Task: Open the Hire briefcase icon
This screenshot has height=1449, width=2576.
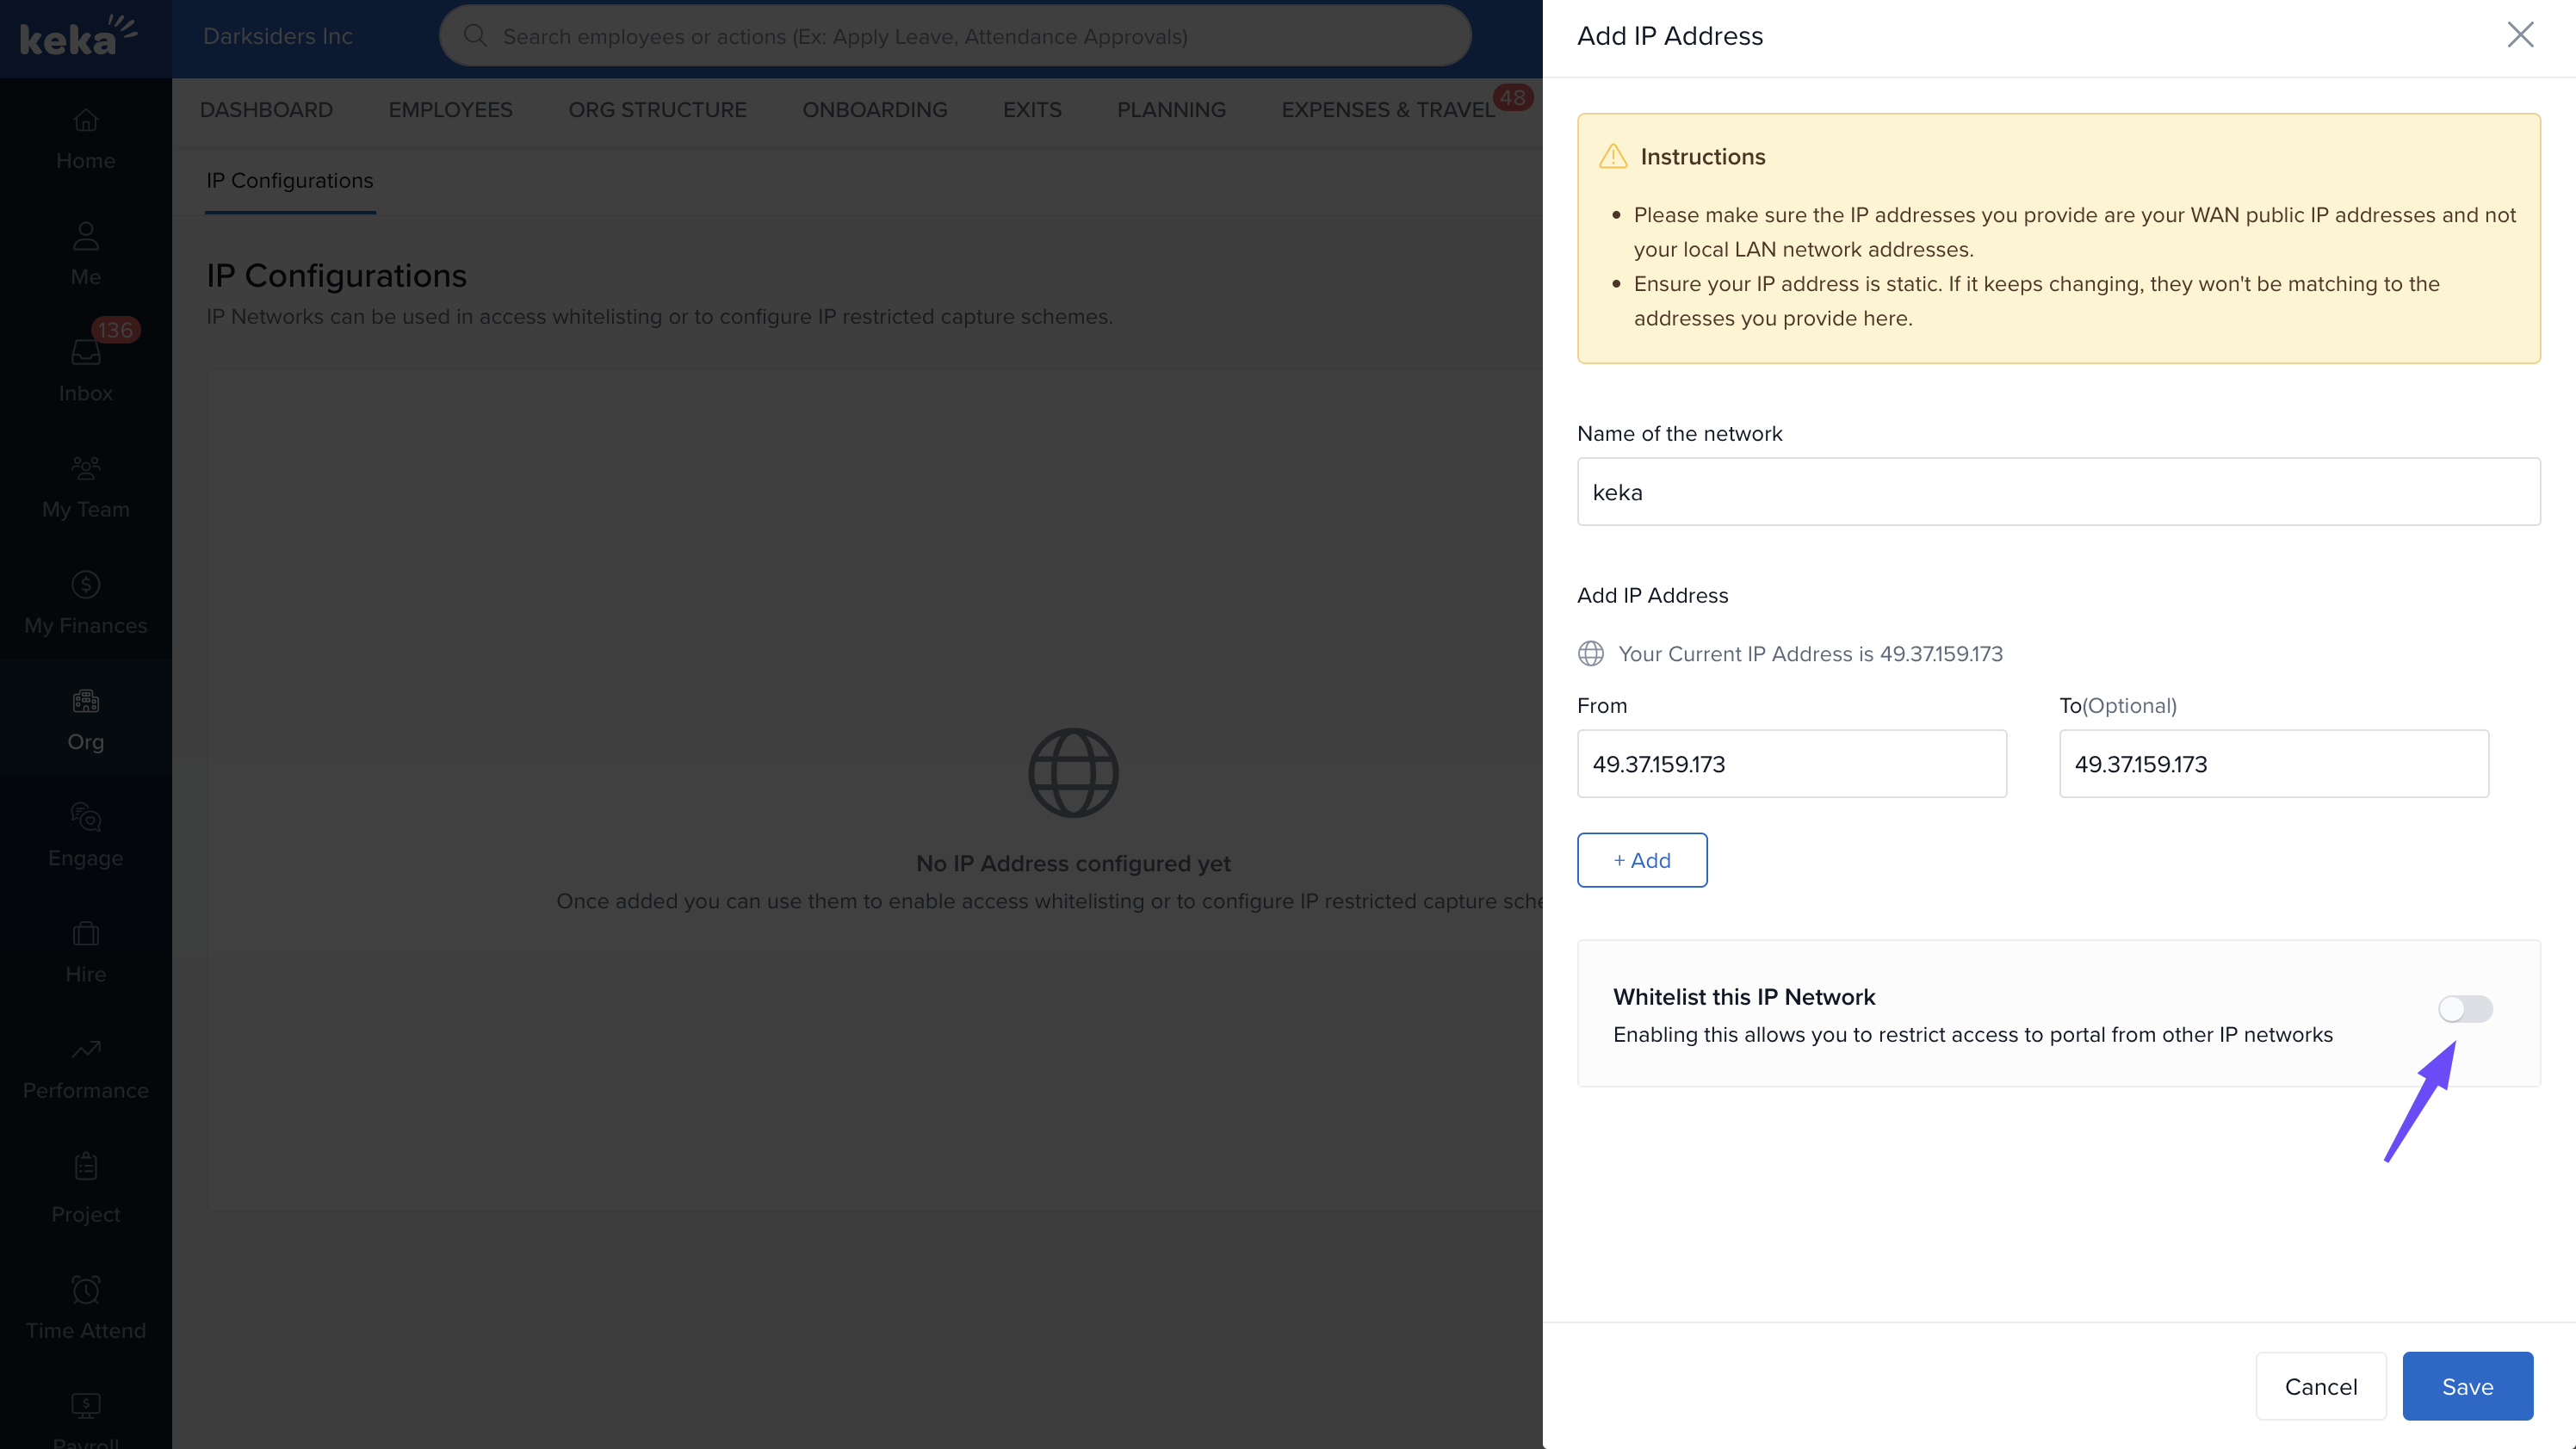Action: coord(86,933)
